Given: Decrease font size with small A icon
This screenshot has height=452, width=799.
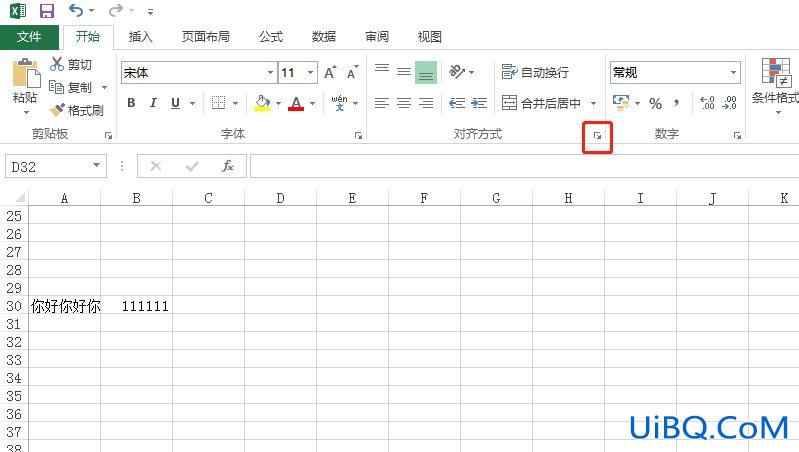Looking at the screenshot, I should click(352, 72).
